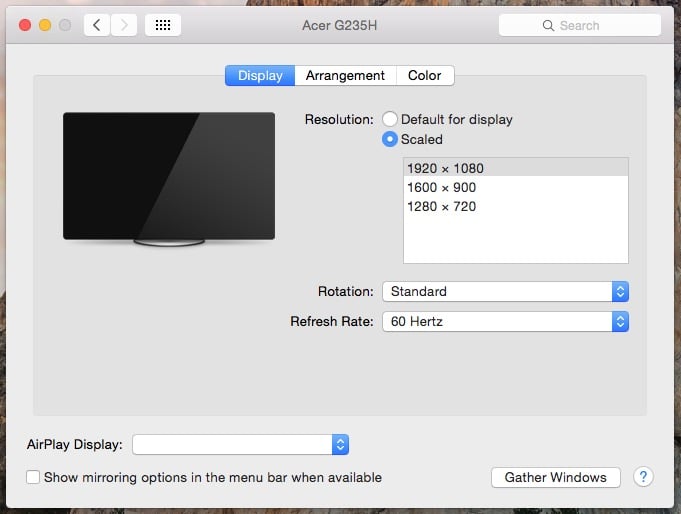Close the window with red button
This screenshot has width=681, height=514.
coord(25,25)
